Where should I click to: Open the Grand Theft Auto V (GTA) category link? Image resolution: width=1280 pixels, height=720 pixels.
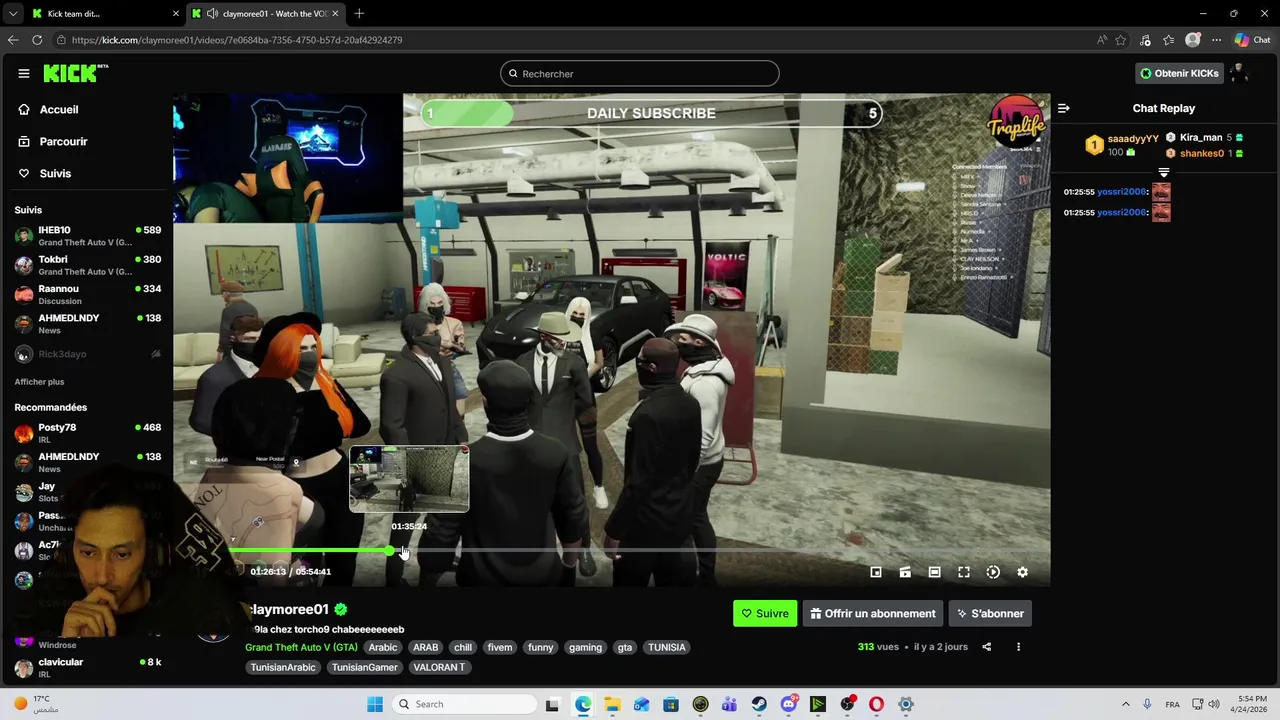coord(301,647)
